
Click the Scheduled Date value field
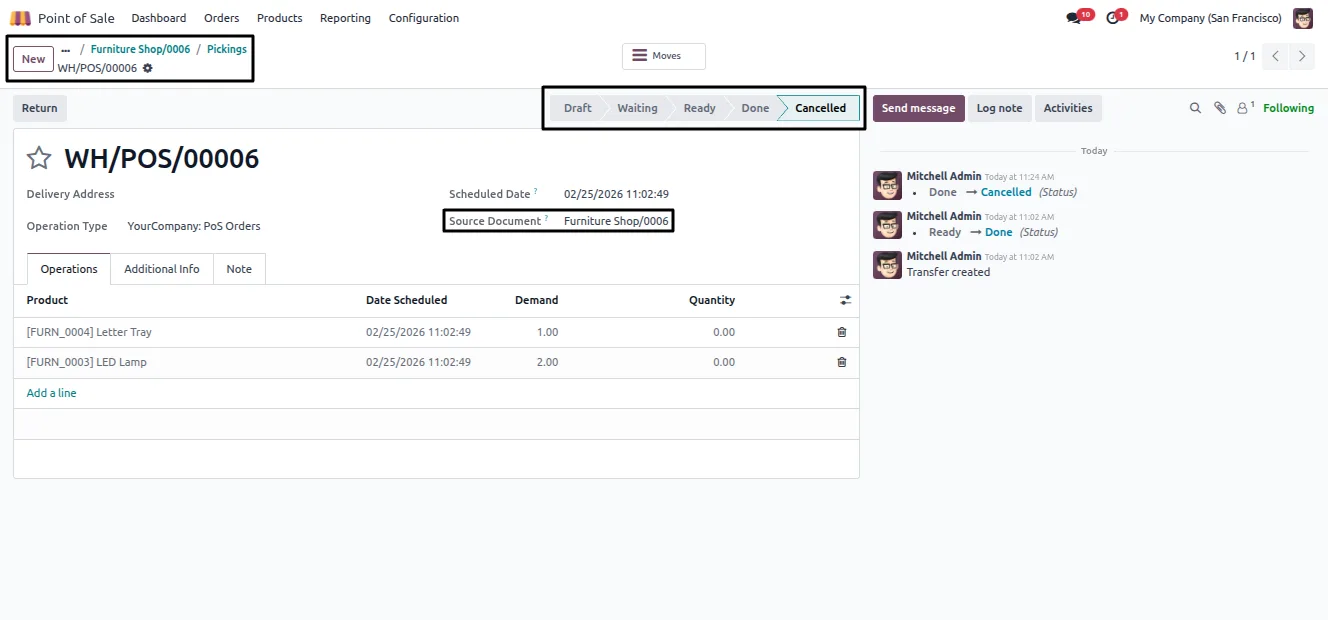616,194
